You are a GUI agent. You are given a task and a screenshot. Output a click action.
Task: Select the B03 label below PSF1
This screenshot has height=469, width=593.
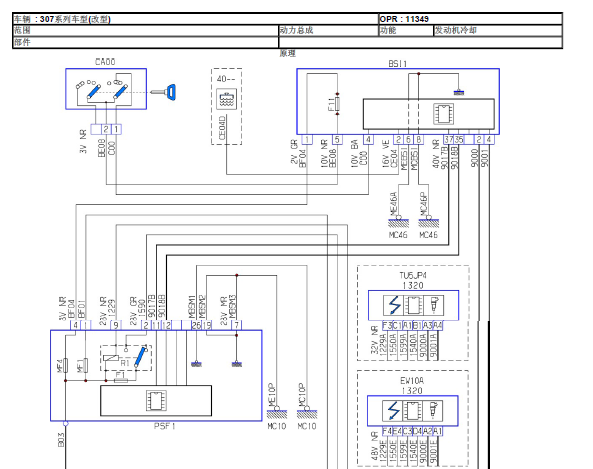click(x=61, y=440)
